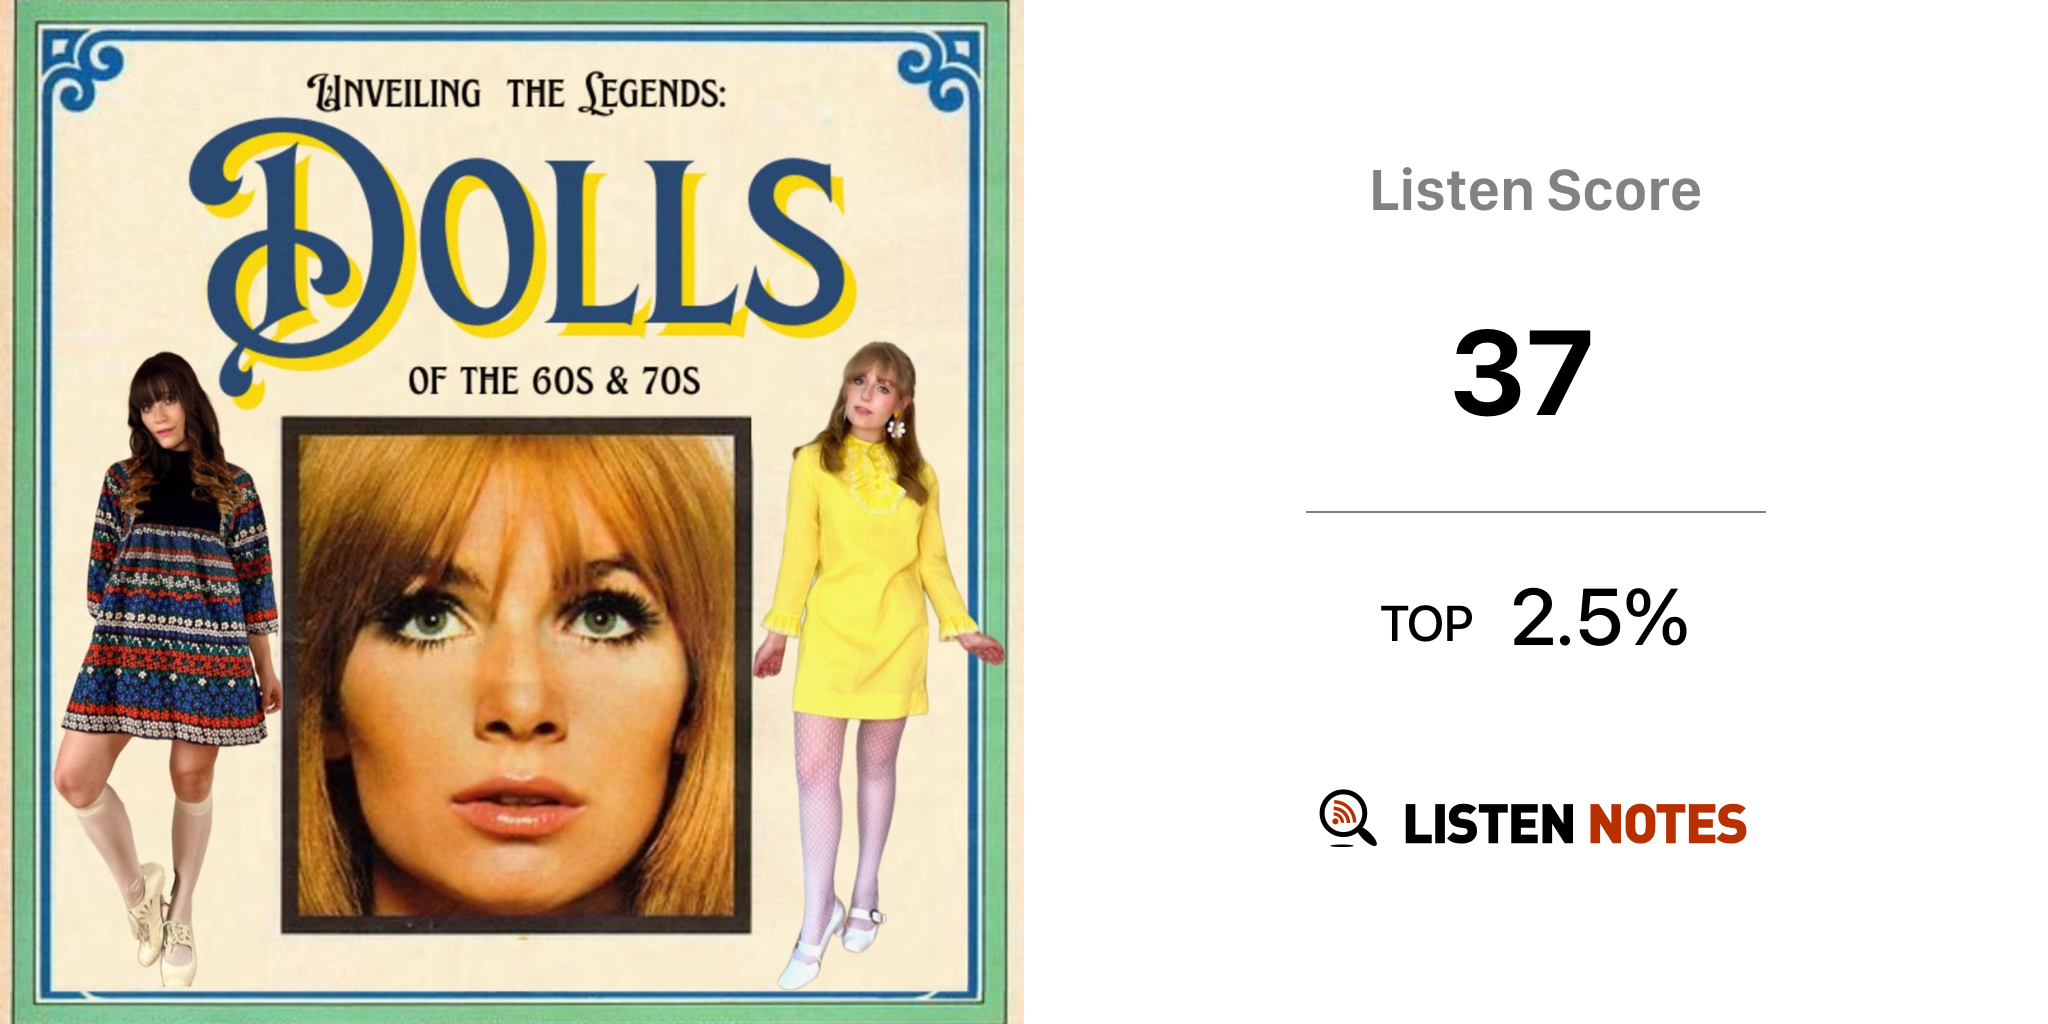Click the white shoes of yellow-dress woman
The width and height of the screenshot is (2048, 1024).
point(828,942)
